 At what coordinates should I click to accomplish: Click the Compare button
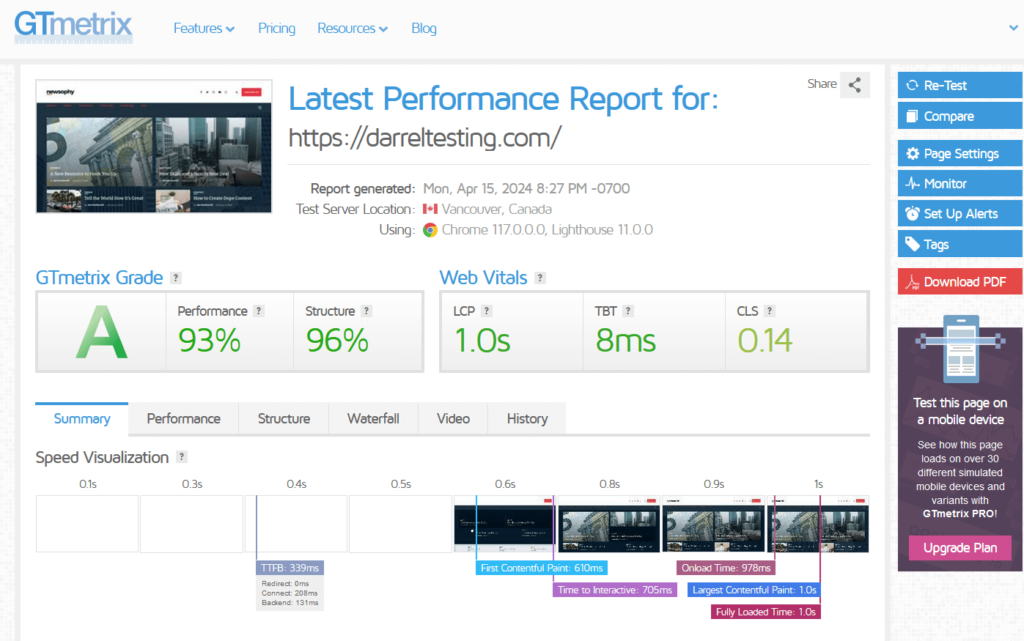[960, 116]
